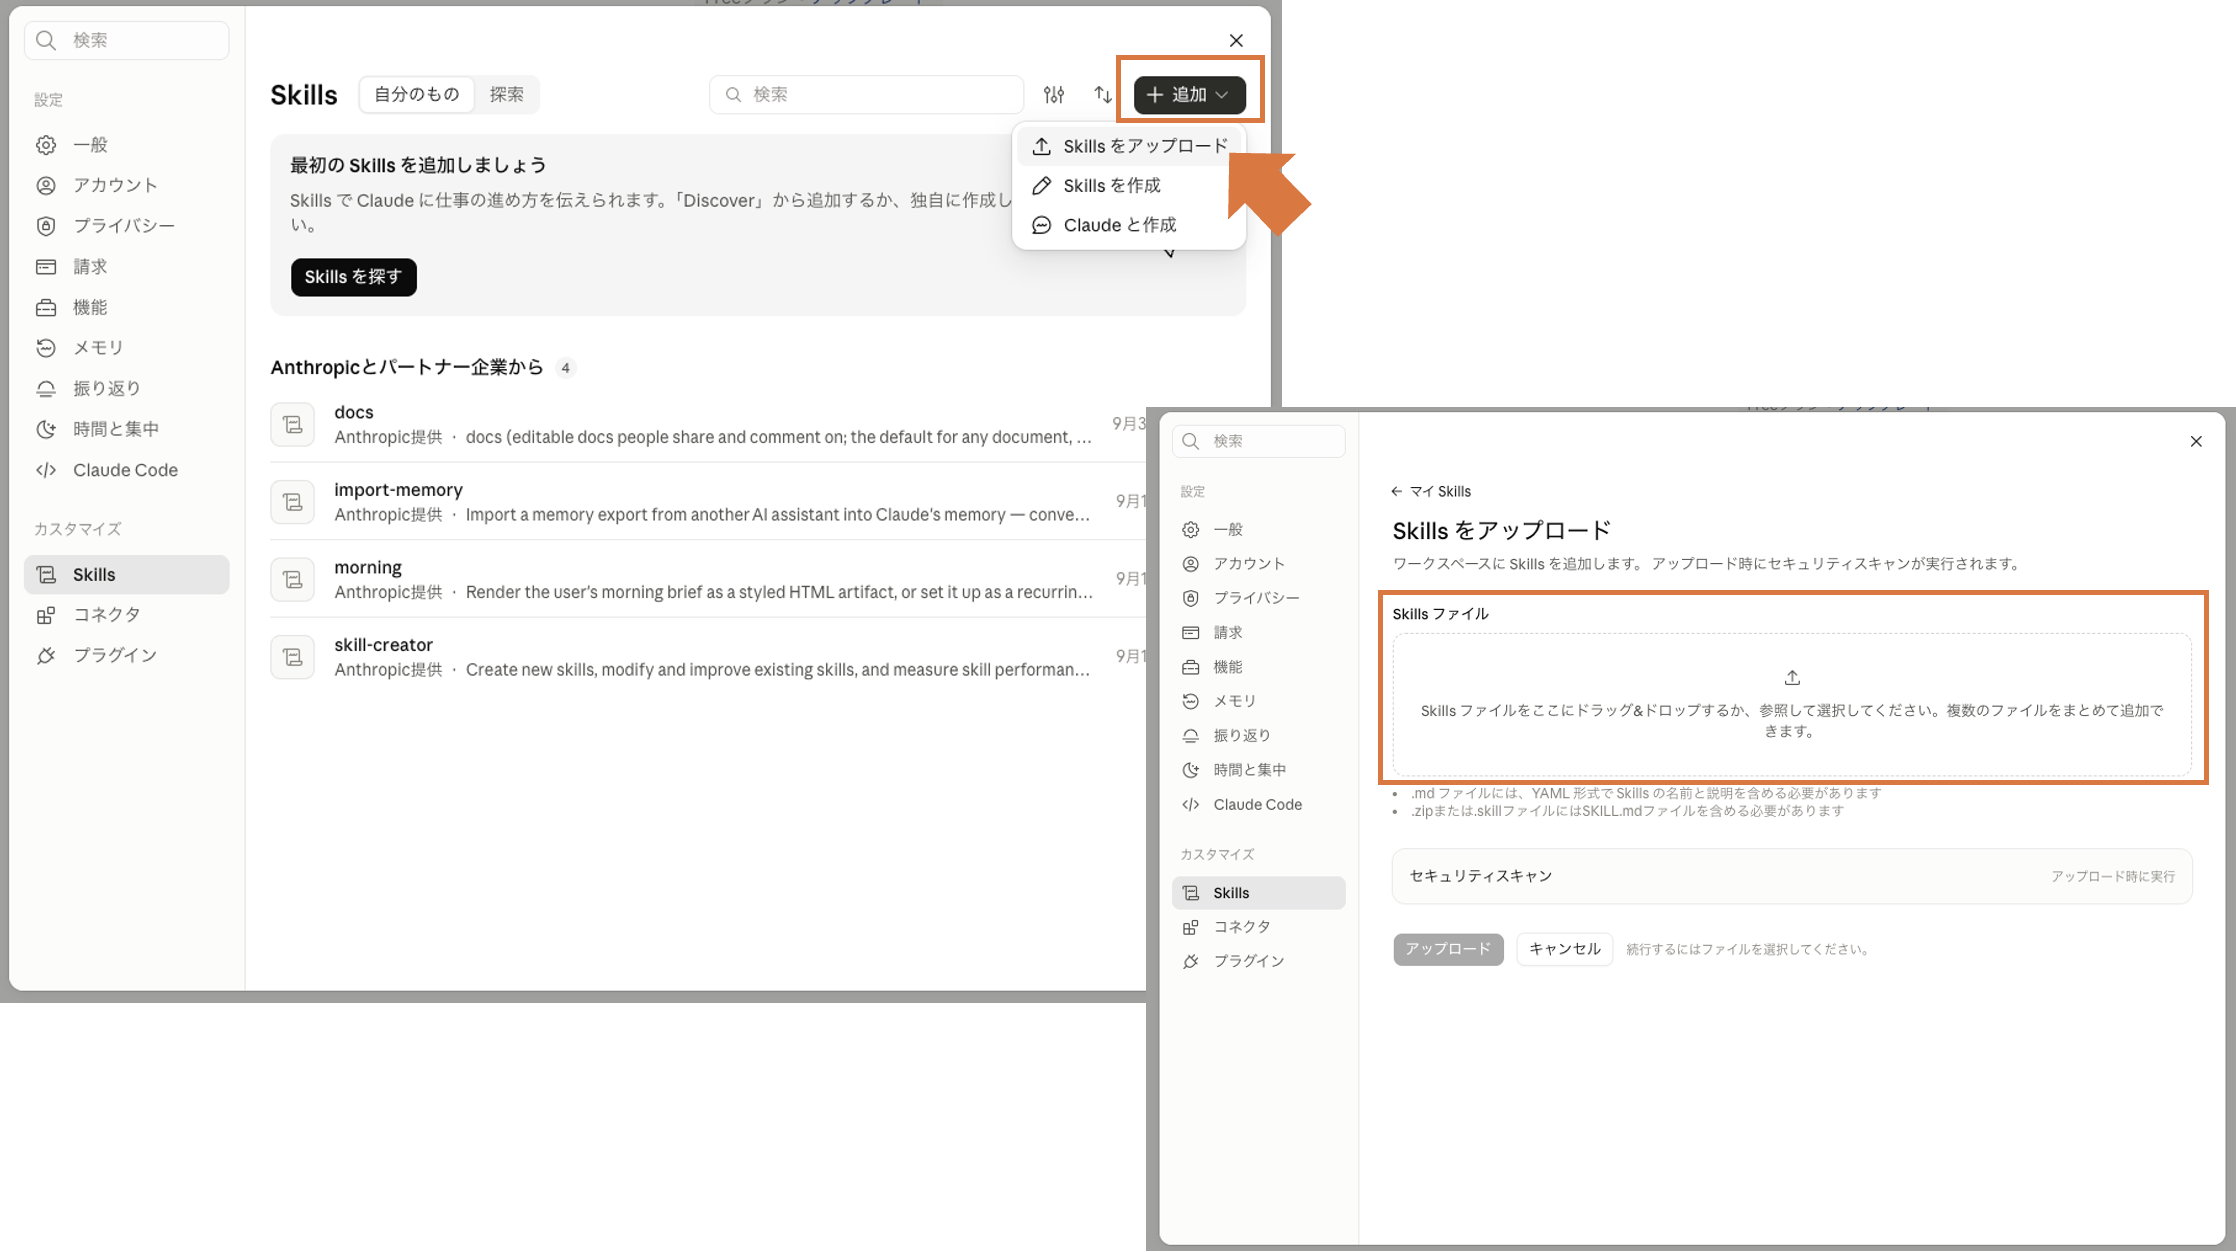The height and width of the screenshot is (1252, 2236).
Task: Go back via マイ Skills link
Action: coord(1431,491)
